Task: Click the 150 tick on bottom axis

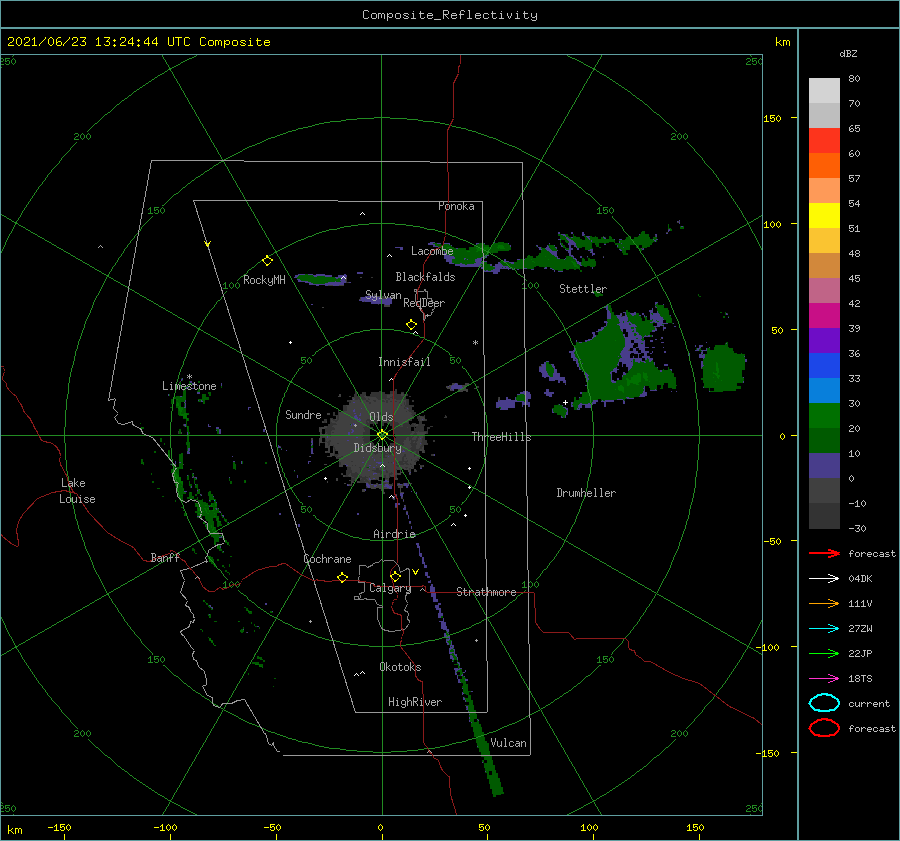Action: click(x=695, y=827)
